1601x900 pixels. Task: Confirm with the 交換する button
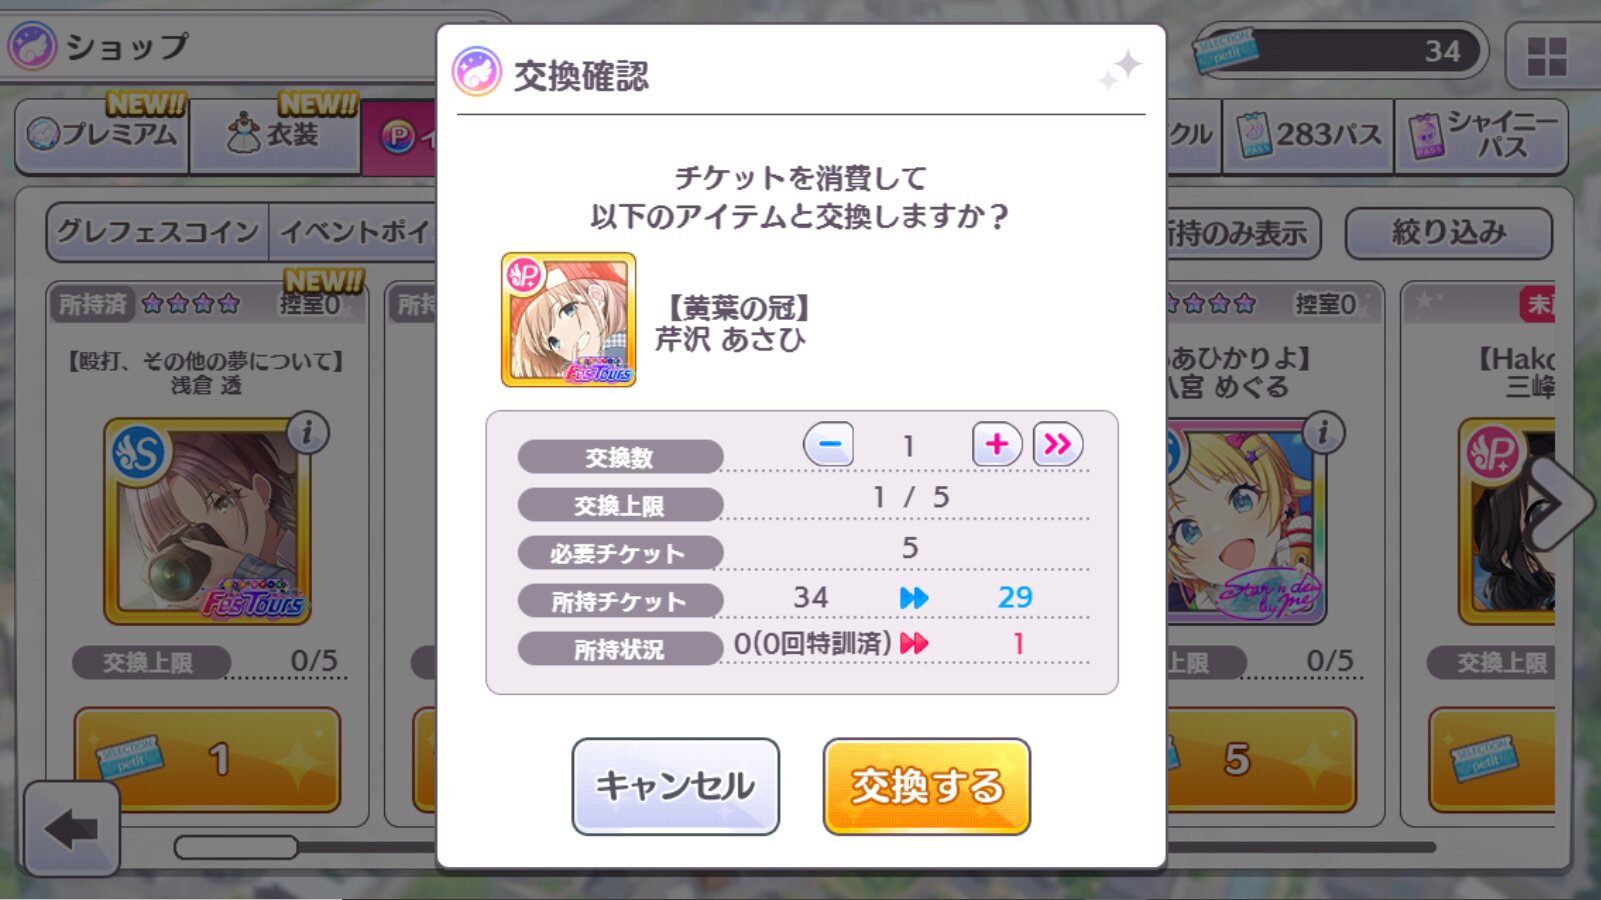(x=926, y=786)
